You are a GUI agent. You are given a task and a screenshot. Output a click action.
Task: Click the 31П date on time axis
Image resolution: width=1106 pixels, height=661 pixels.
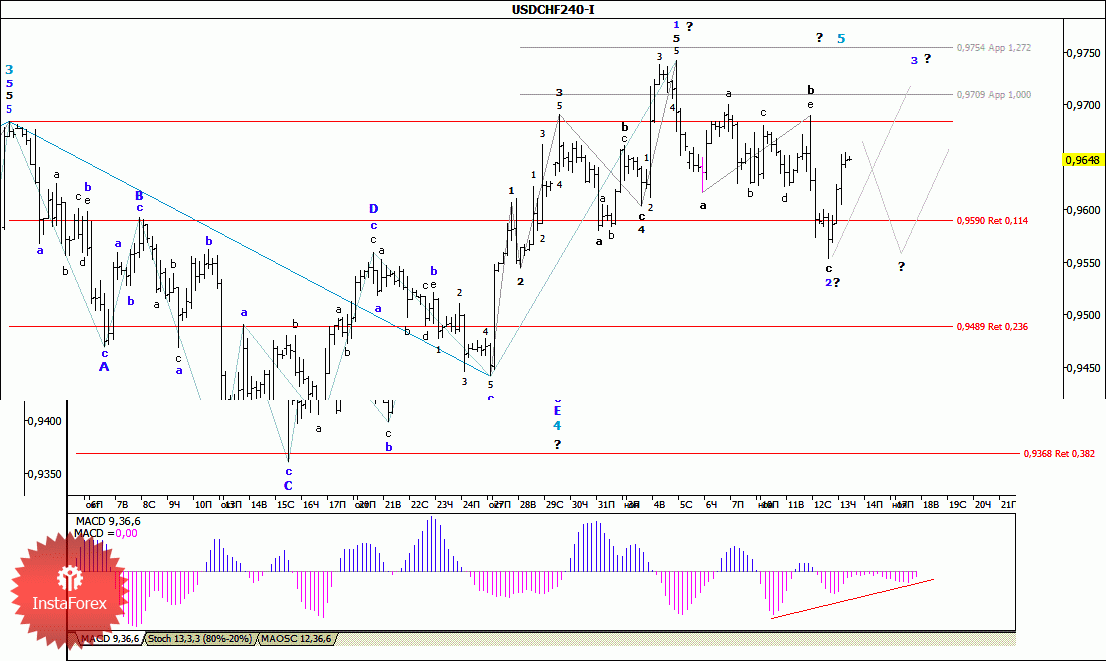(606, 504)
